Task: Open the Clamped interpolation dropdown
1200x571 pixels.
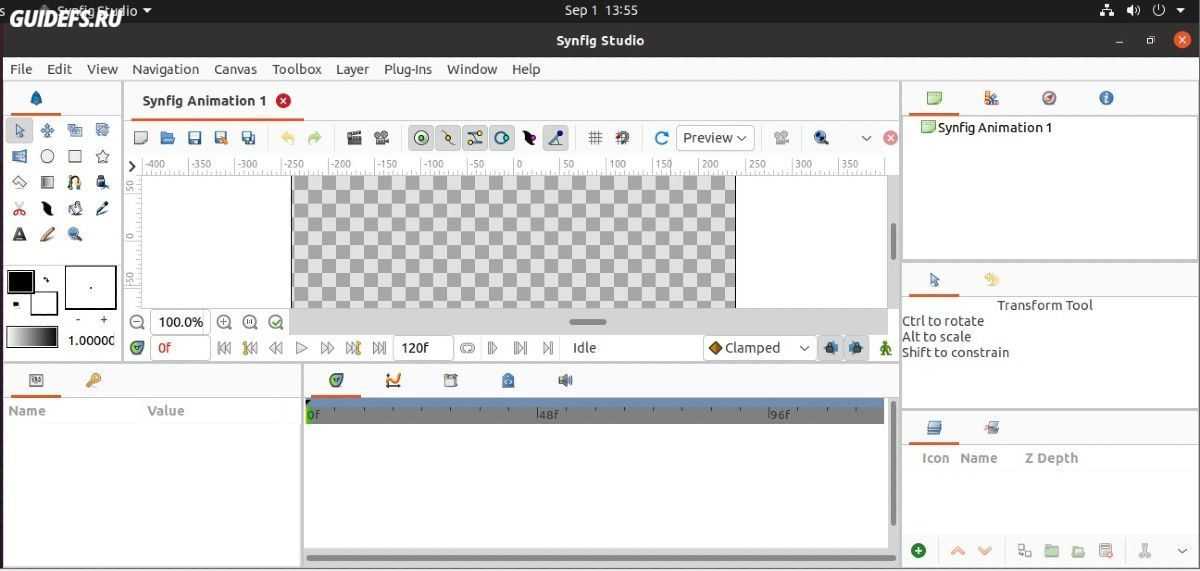Action: [760, 348]
